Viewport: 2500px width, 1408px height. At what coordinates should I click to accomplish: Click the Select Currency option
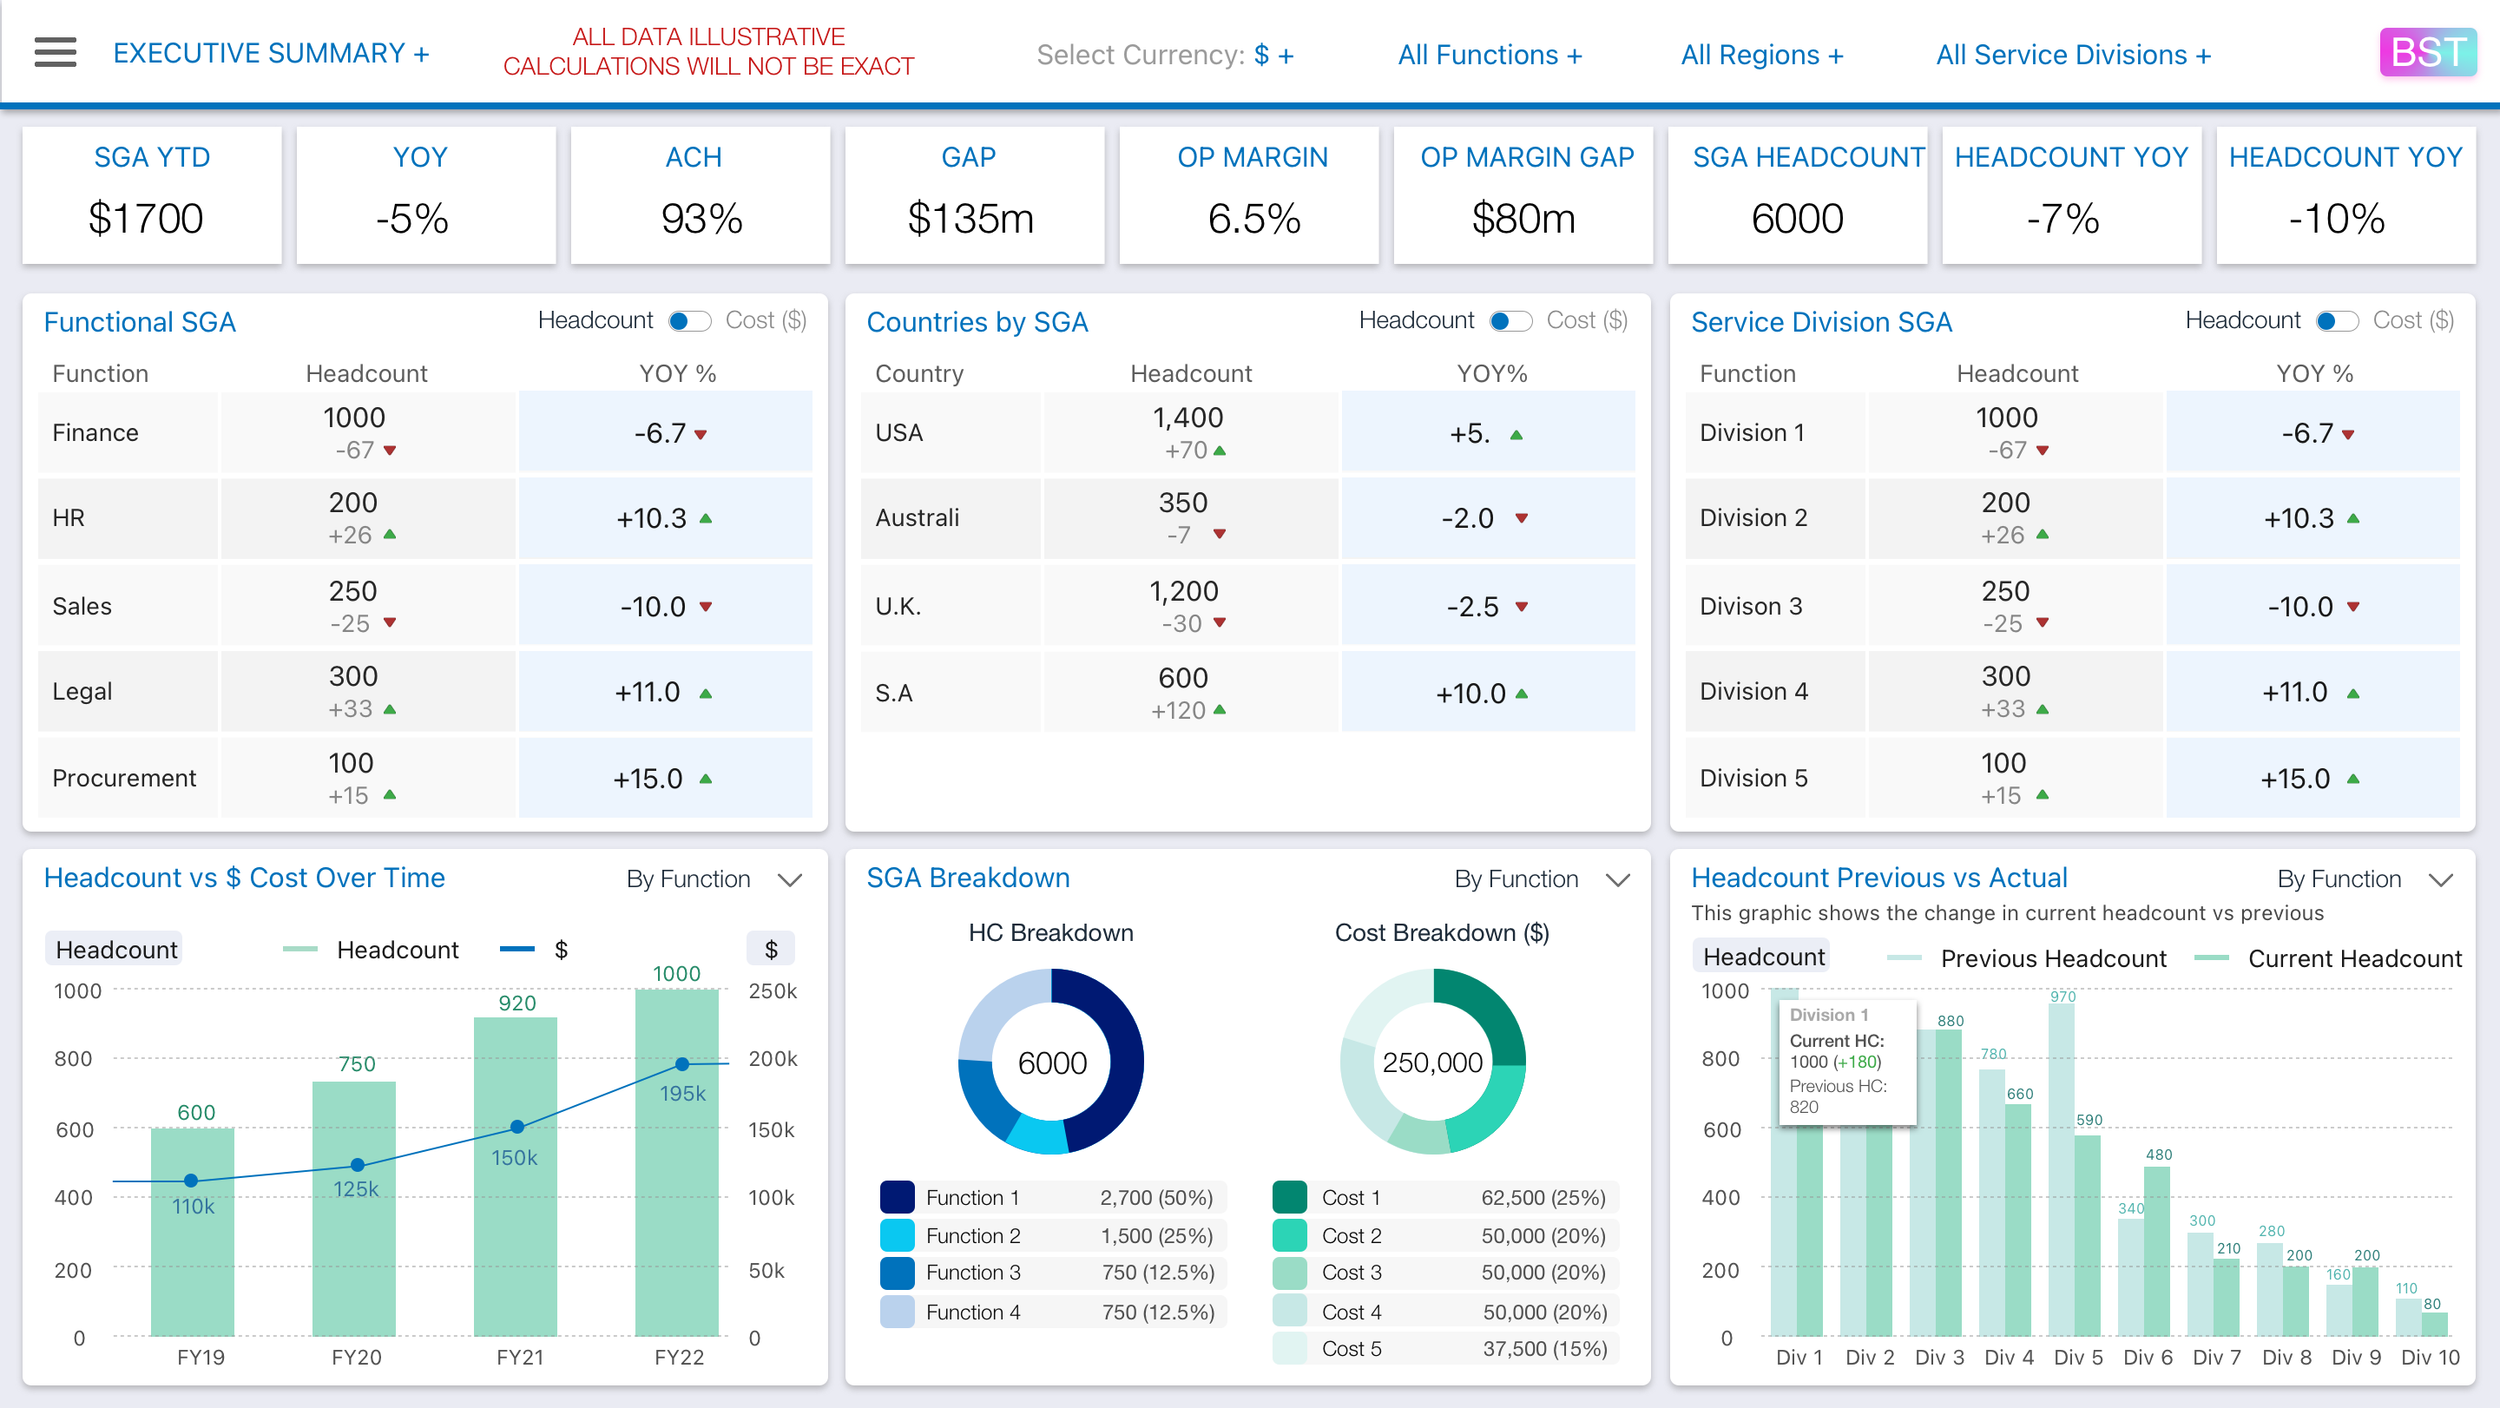[1165, 55]
